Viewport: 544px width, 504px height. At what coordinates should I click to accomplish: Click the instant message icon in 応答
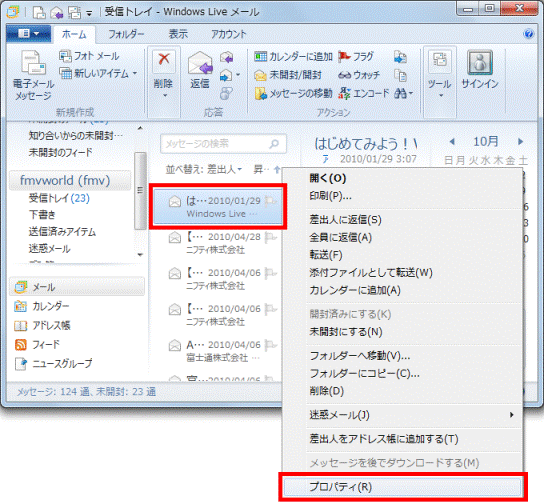(x=226, y=93)
